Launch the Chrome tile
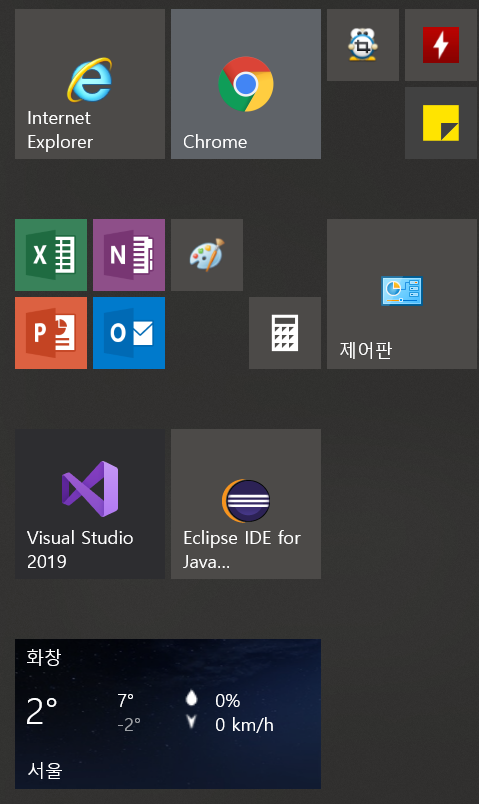This screenshot has width=479, height=804. (x=246, y=84)
